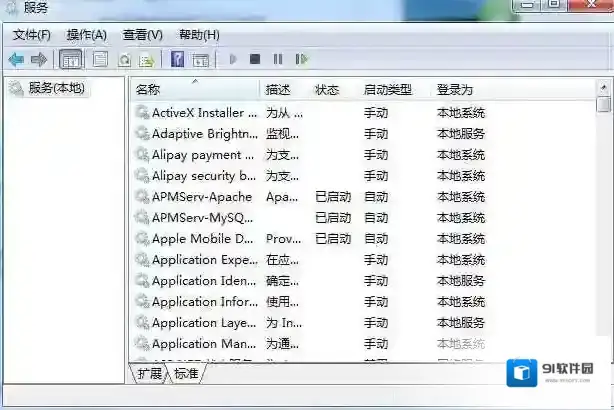614x410 pixels.
Task: Sort by the 启动类型 column header
Action: click(387, 89)
